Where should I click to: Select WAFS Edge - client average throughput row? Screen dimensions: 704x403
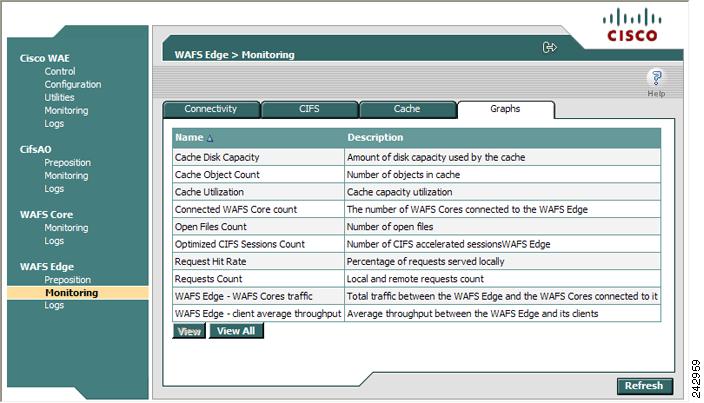coord(417,314)
